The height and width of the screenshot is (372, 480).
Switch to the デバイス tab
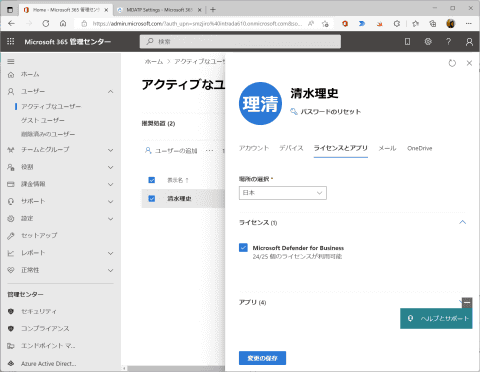click(291, 148)
